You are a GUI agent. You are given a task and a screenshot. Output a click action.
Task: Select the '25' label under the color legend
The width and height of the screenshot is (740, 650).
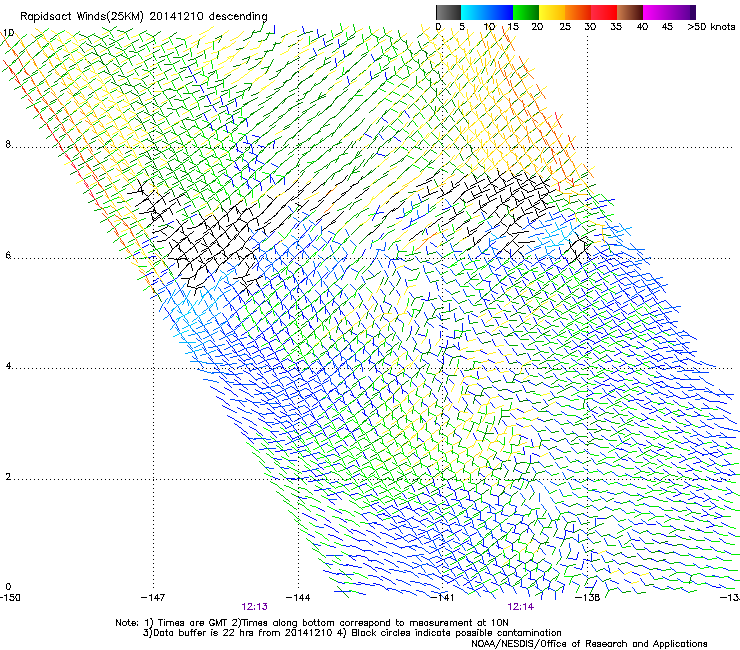pos(565,27)
